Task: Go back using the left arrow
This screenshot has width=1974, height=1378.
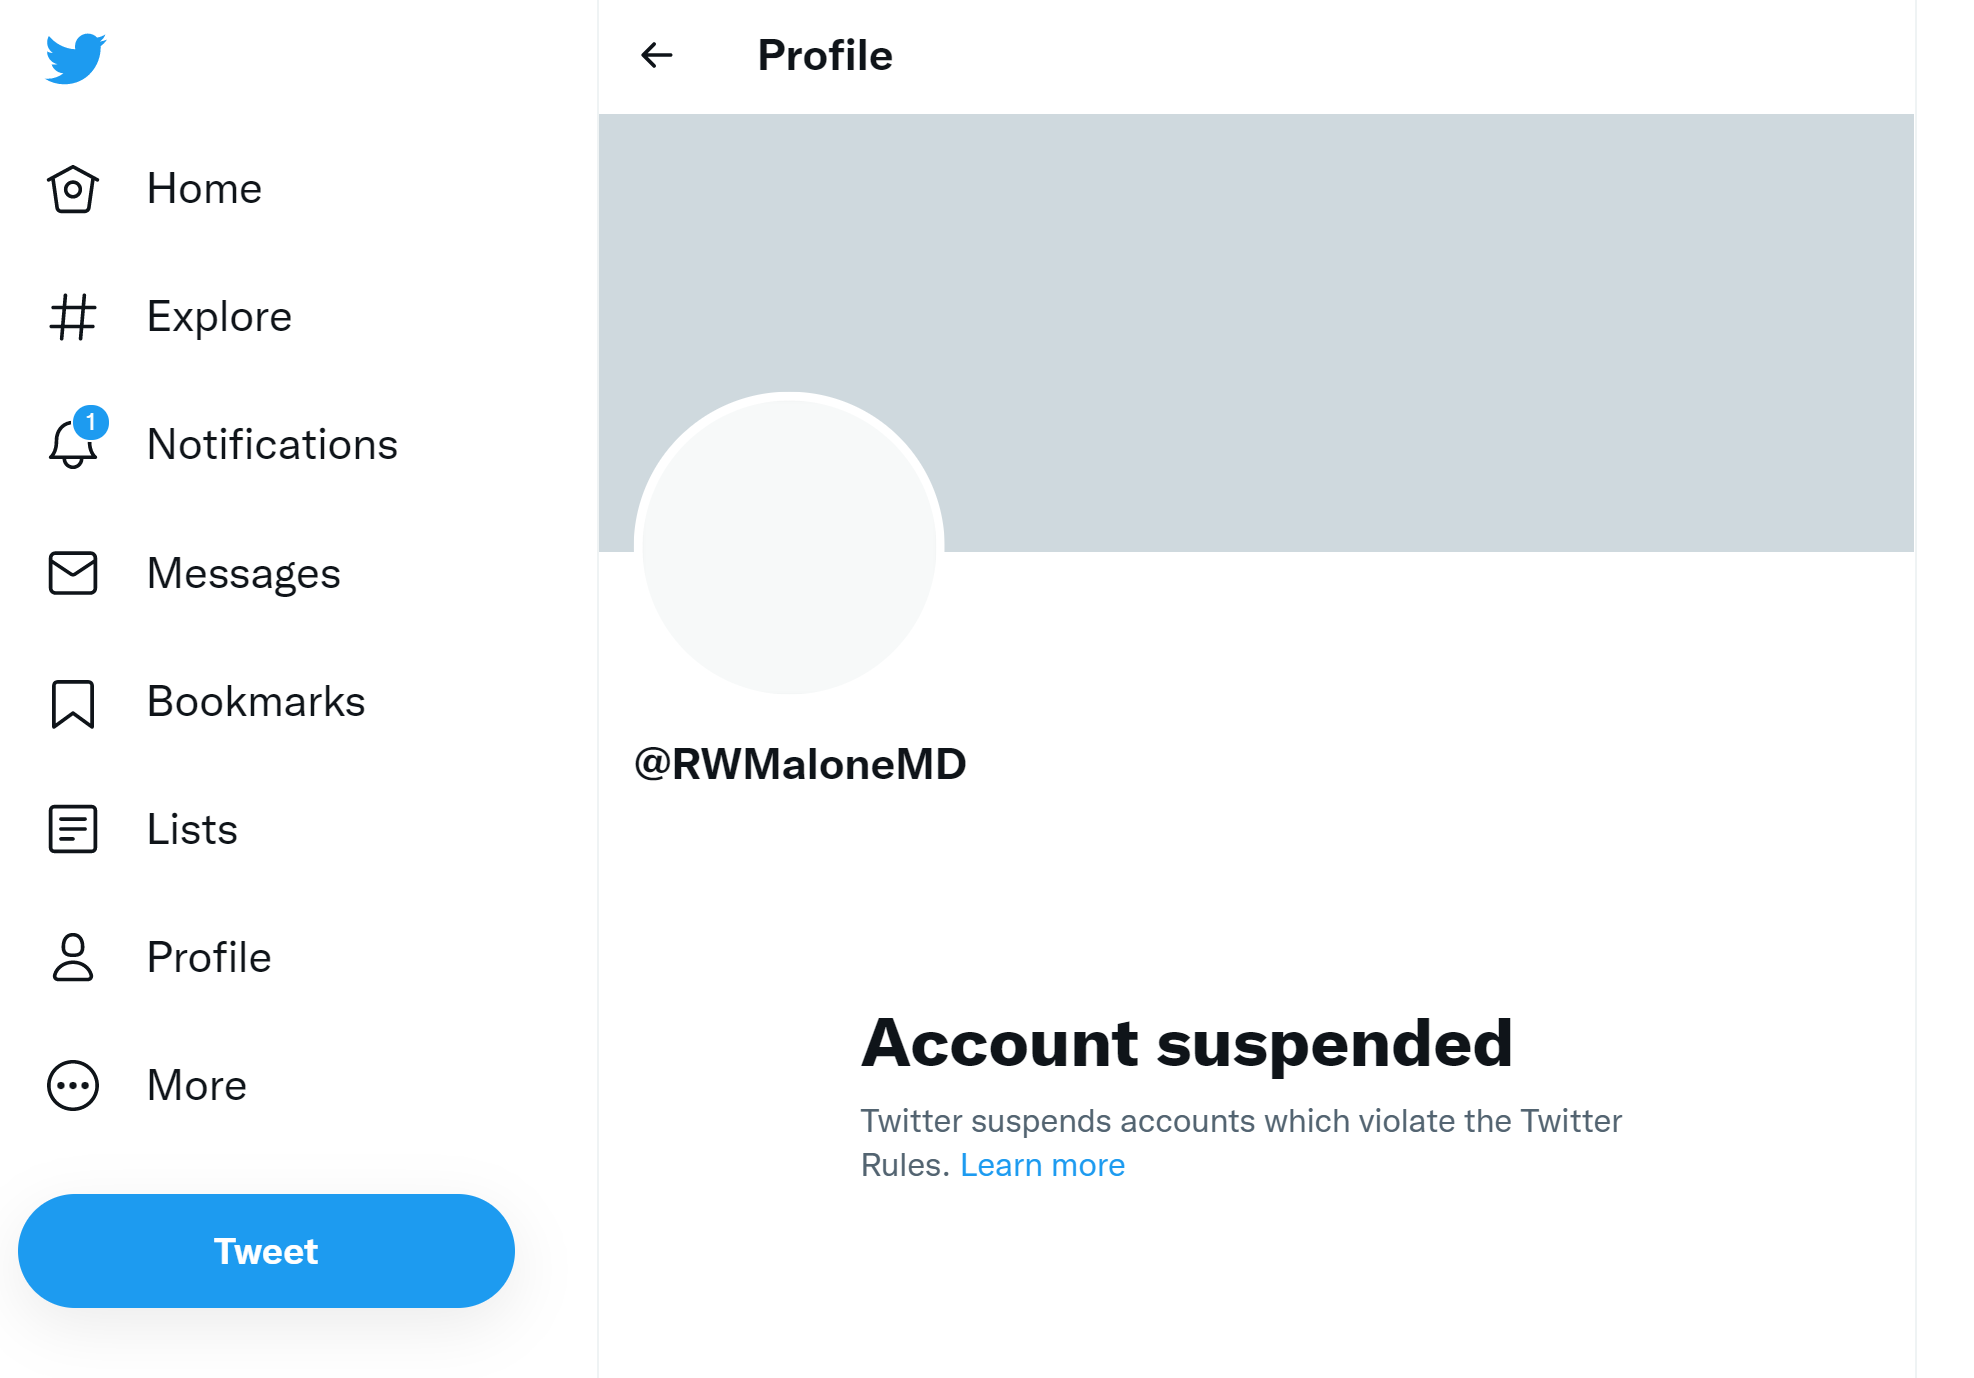Action: [x=657, y=55]
